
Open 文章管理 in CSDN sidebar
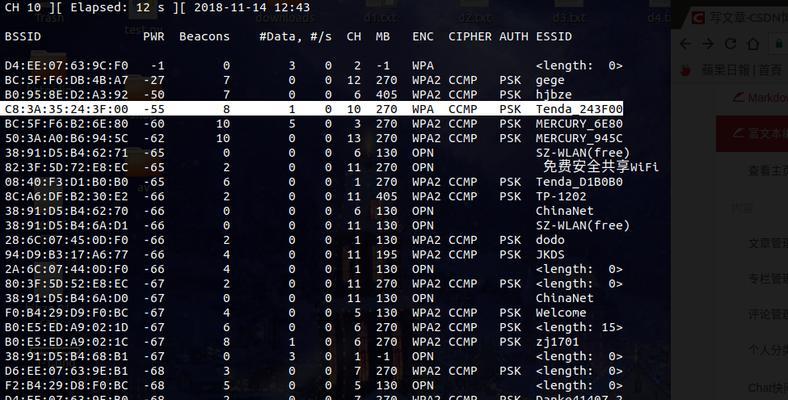768,243
